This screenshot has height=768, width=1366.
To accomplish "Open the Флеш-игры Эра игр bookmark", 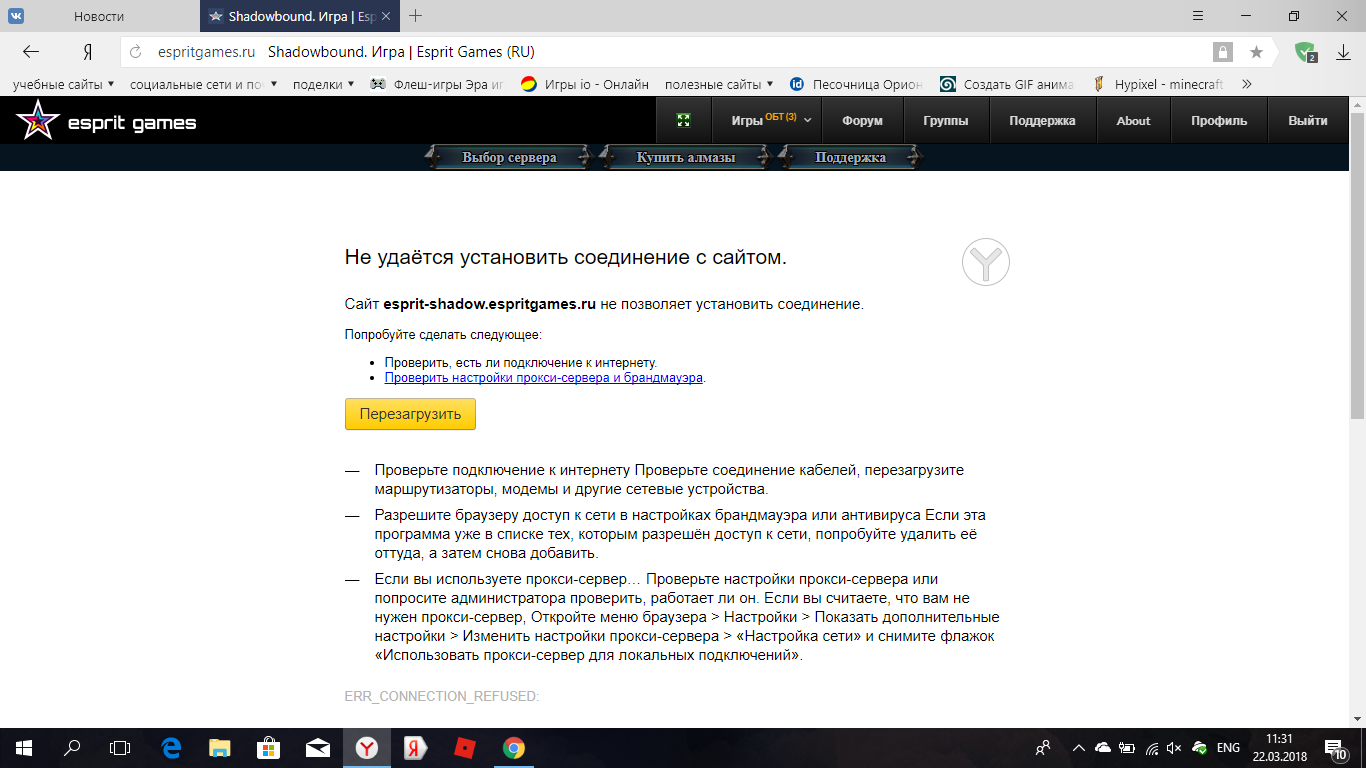I will (437, 85).
